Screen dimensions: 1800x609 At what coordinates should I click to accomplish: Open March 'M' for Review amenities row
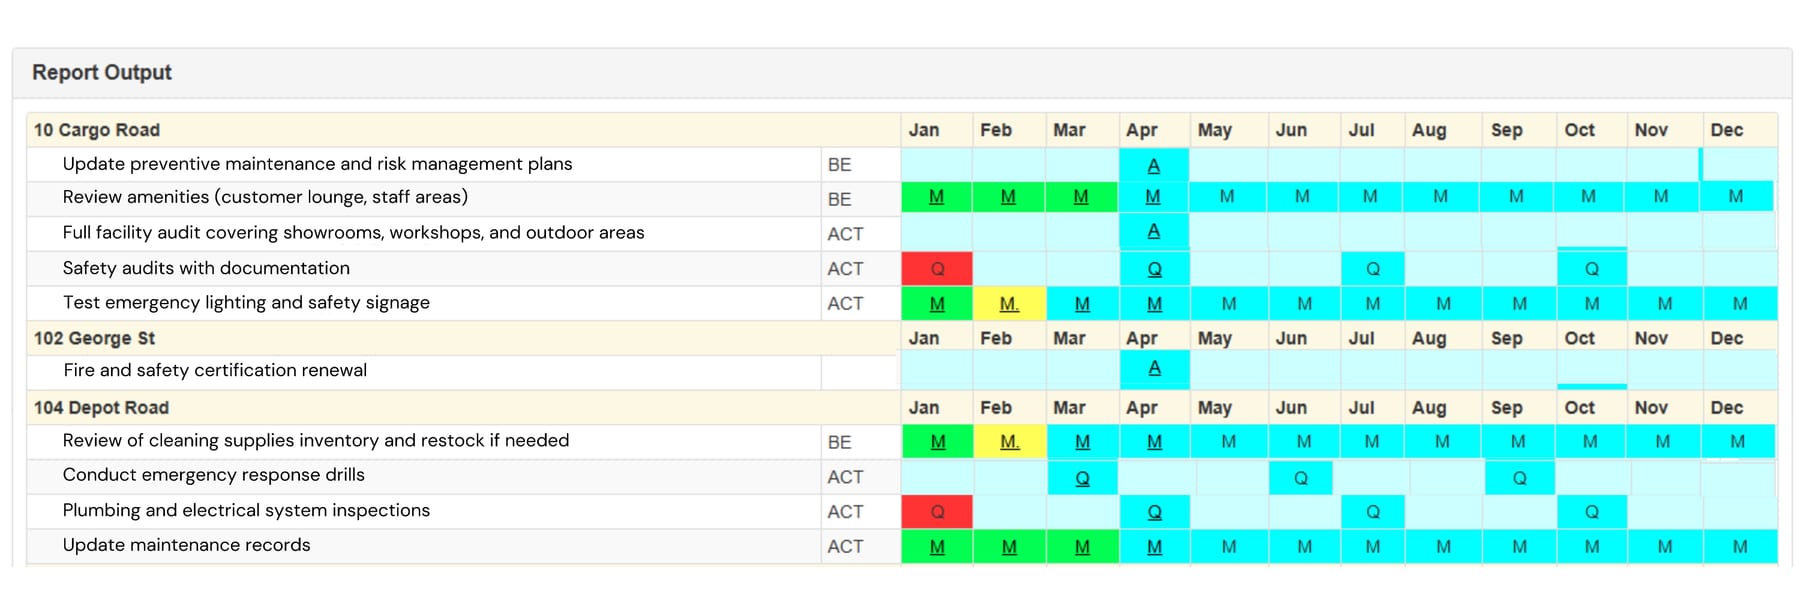(1081, 197)
